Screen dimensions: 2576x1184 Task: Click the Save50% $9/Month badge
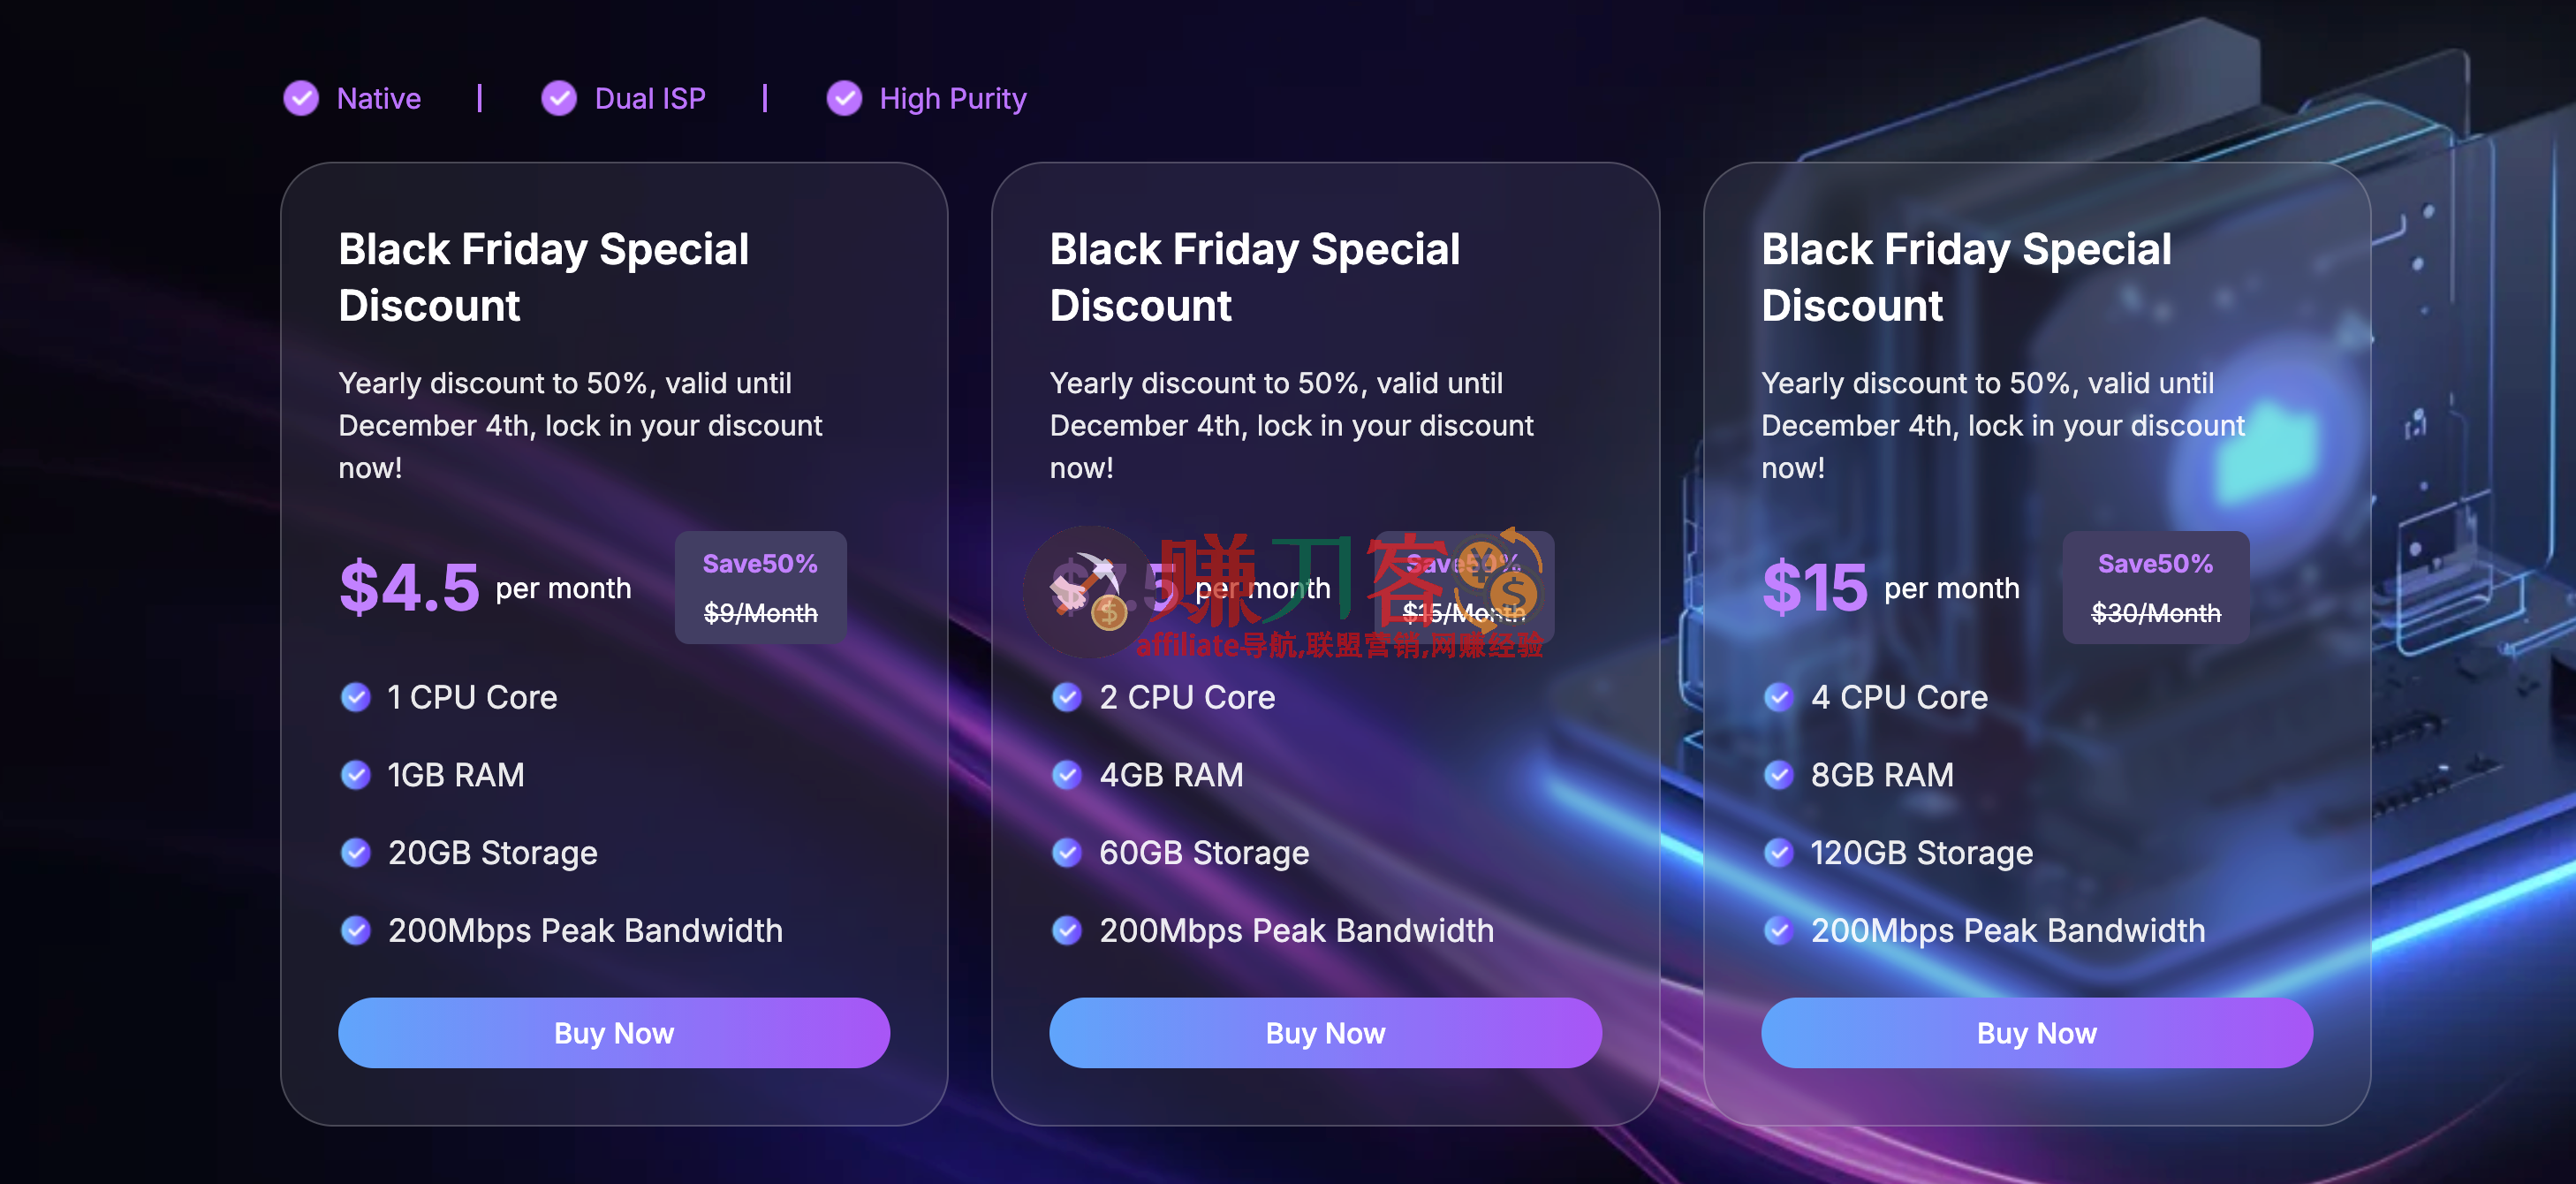pos(760,588)
